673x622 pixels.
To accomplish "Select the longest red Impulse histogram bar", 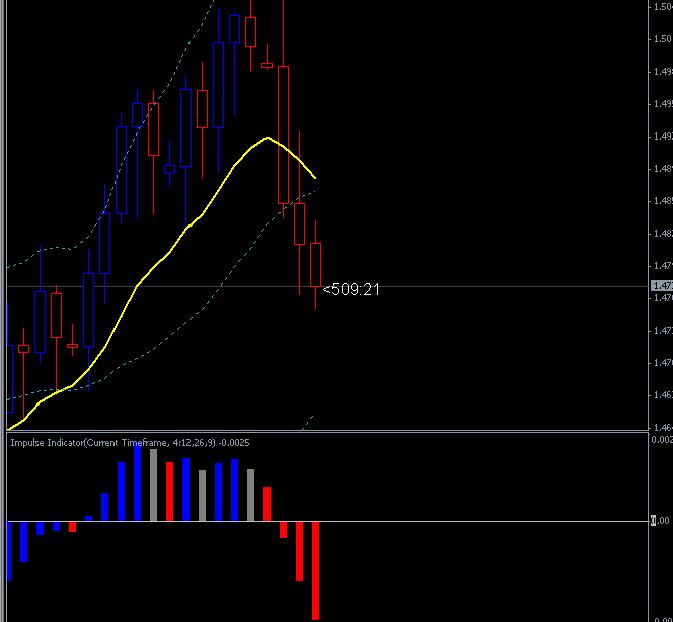I will (x=315, y=570).
